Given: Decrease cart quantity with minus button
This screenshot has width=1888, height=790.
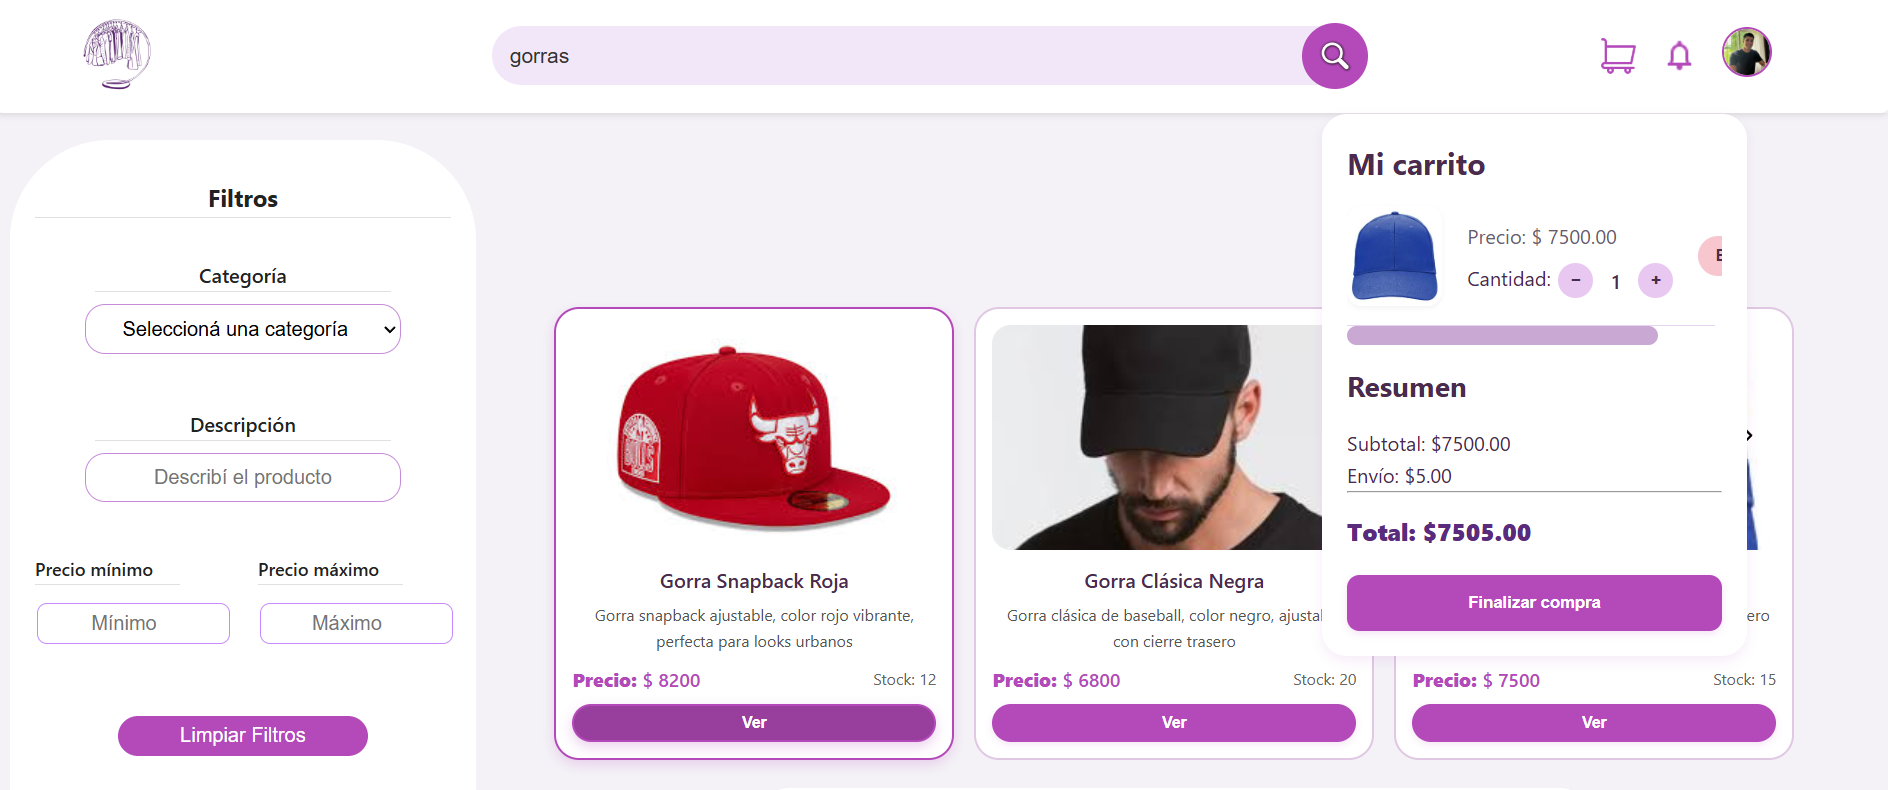Looking at the screenshot, I should 1575,280.
